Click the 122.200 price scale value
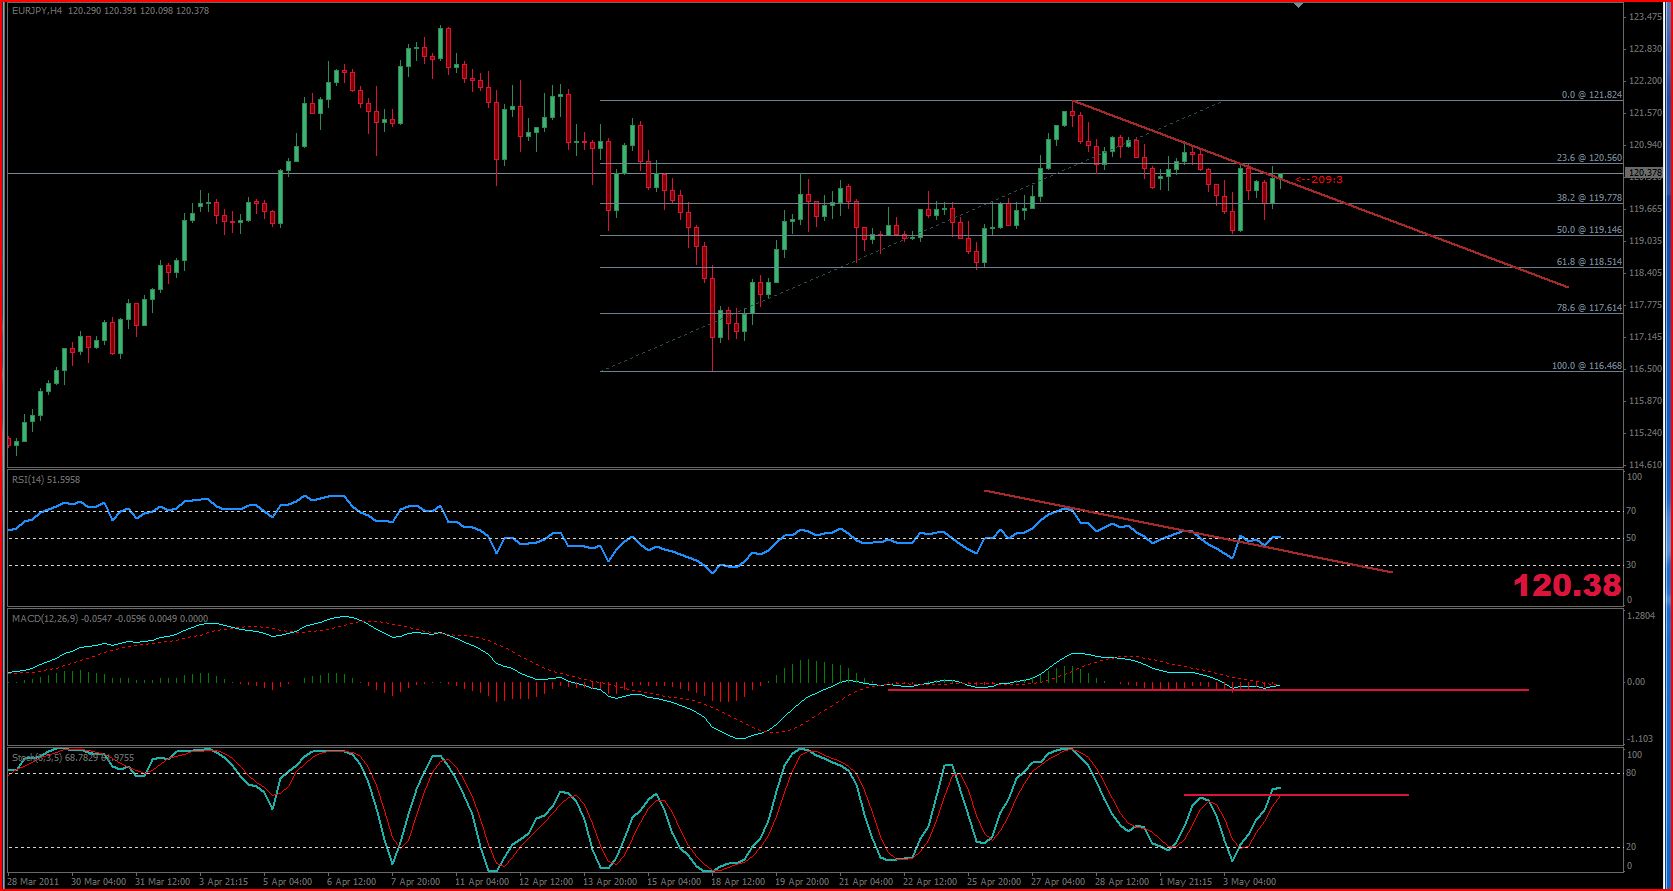The height and width of the screenshot is (891, 1673). (x=1645, y=81)
